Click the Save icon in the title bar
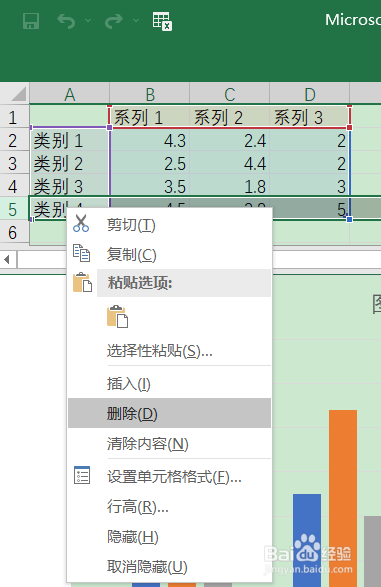Viewport: 381px width, 587px height. (31, 21)
